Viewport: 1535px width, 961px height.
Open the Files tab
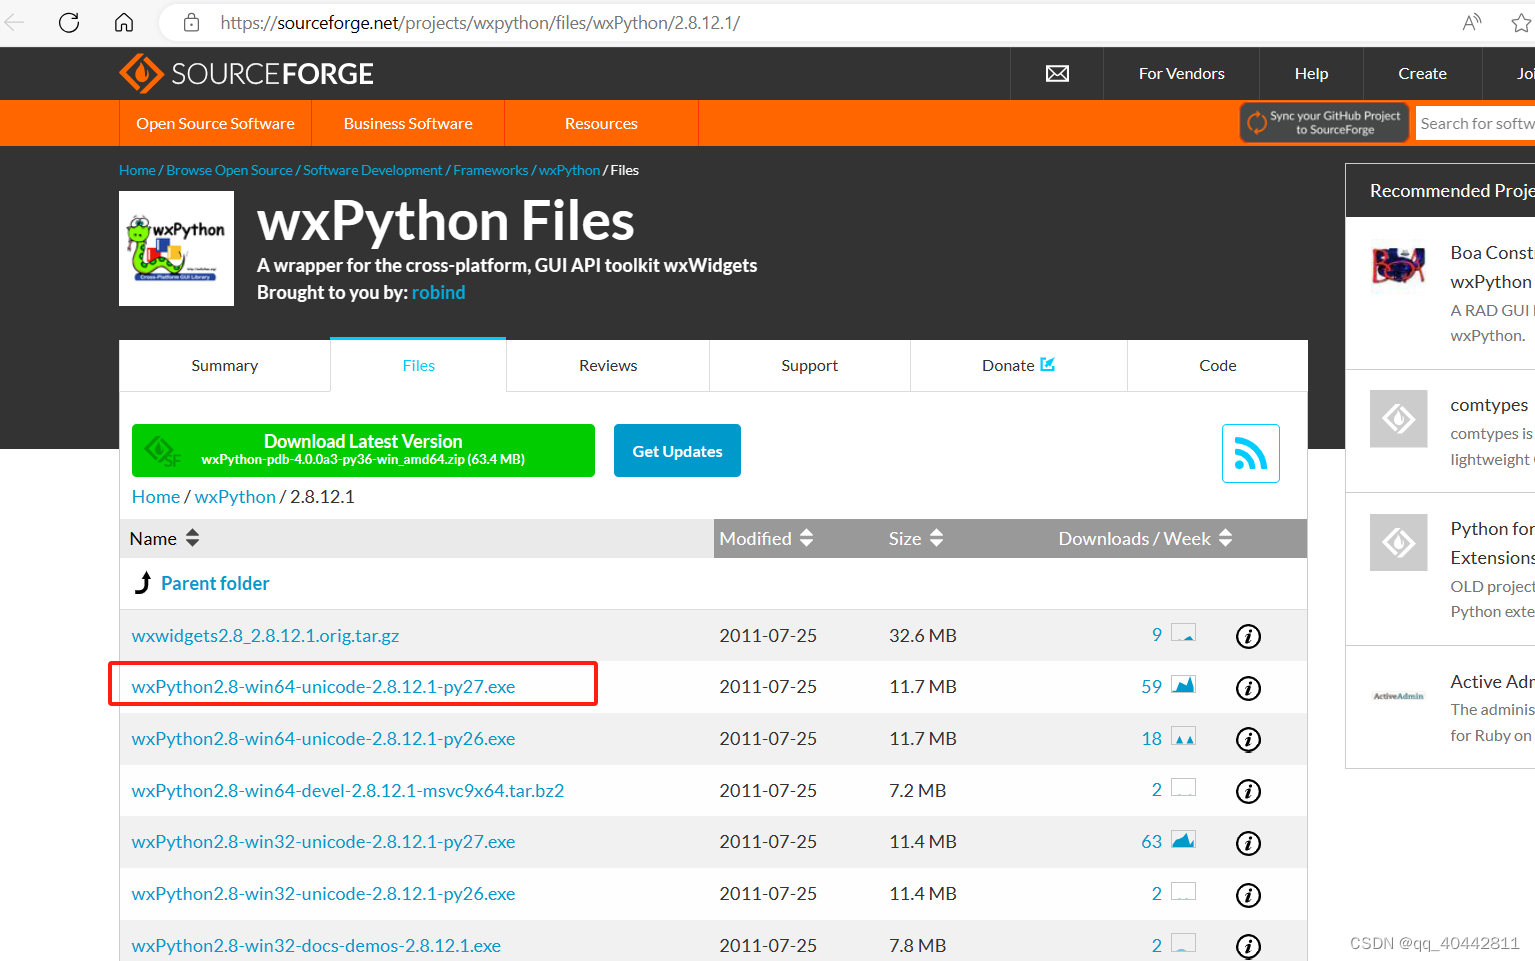[419, 366]
